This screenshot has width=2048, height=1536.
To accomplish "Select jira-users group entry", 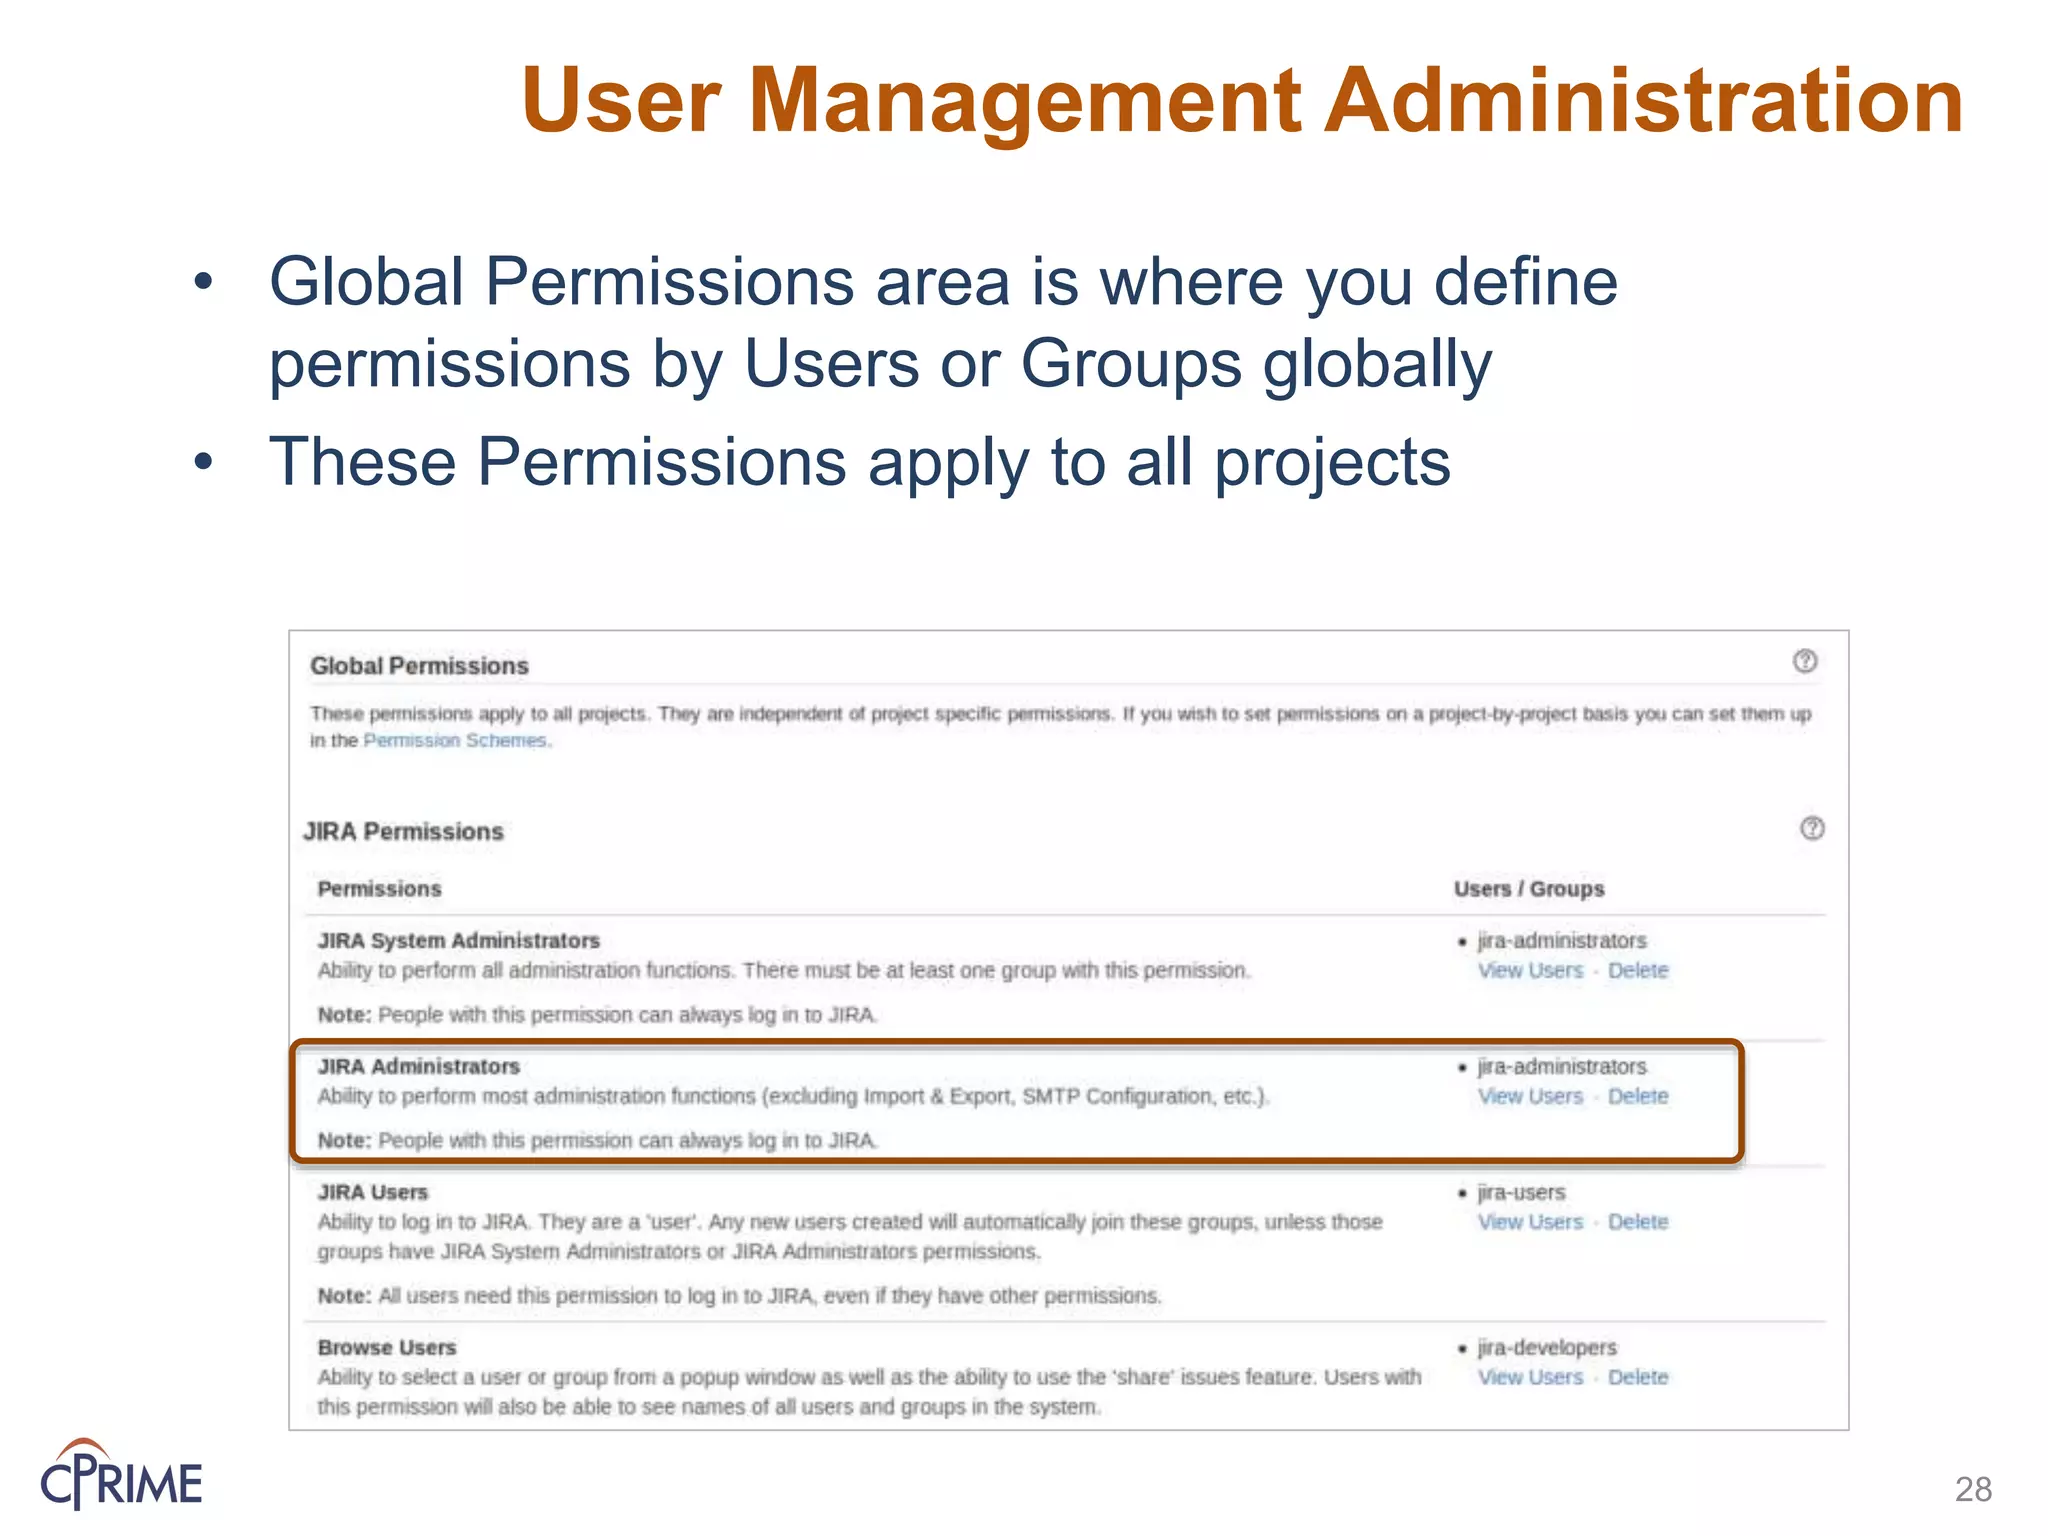I will click(x=1521, y=1193).
